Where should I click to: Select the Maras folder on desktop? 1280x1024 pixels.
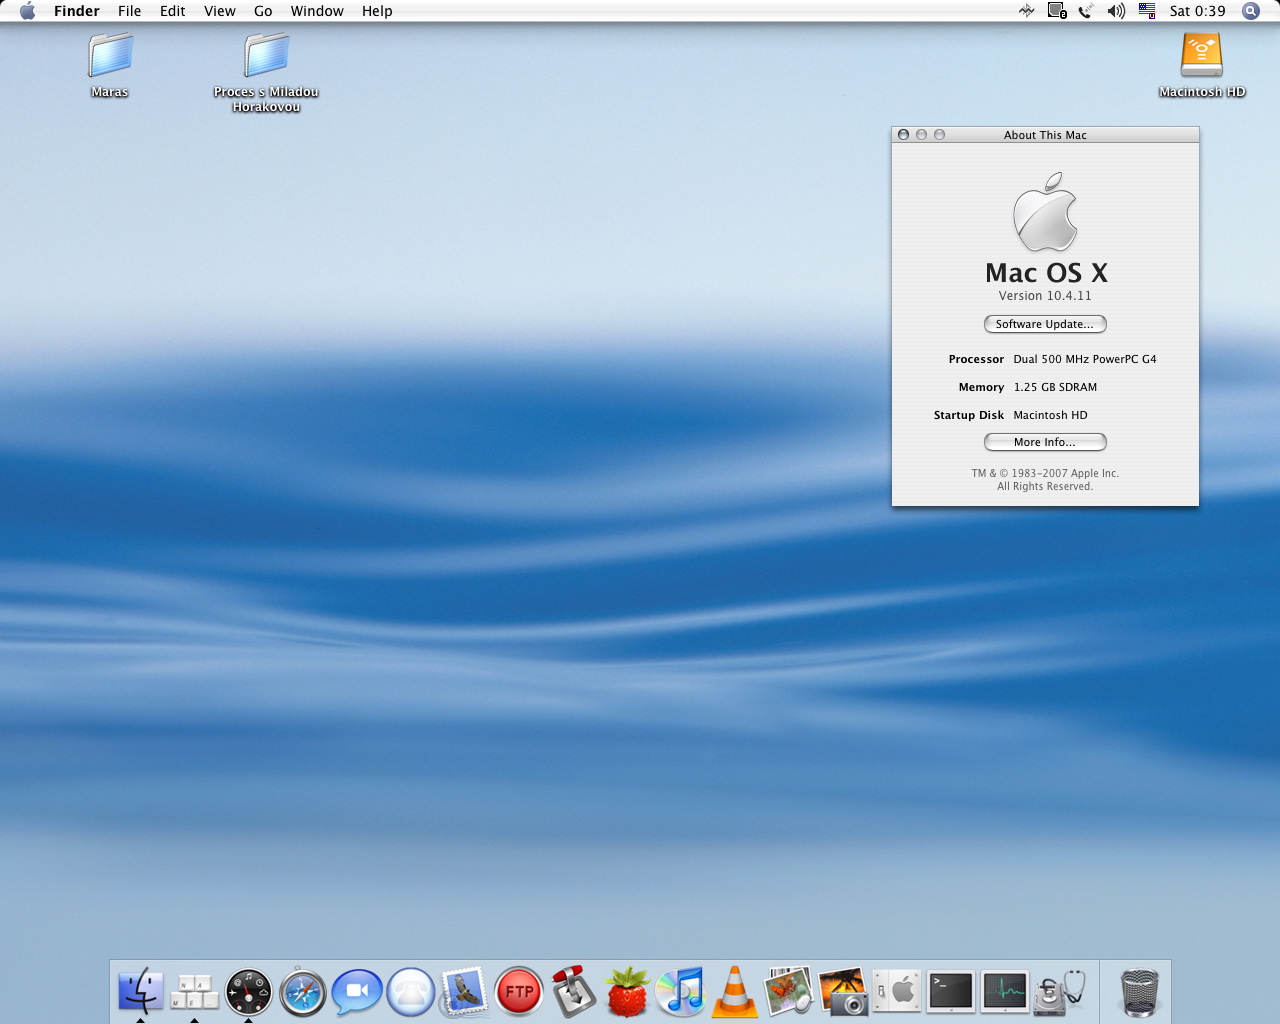pyautogui.click(x=110, y=56)
